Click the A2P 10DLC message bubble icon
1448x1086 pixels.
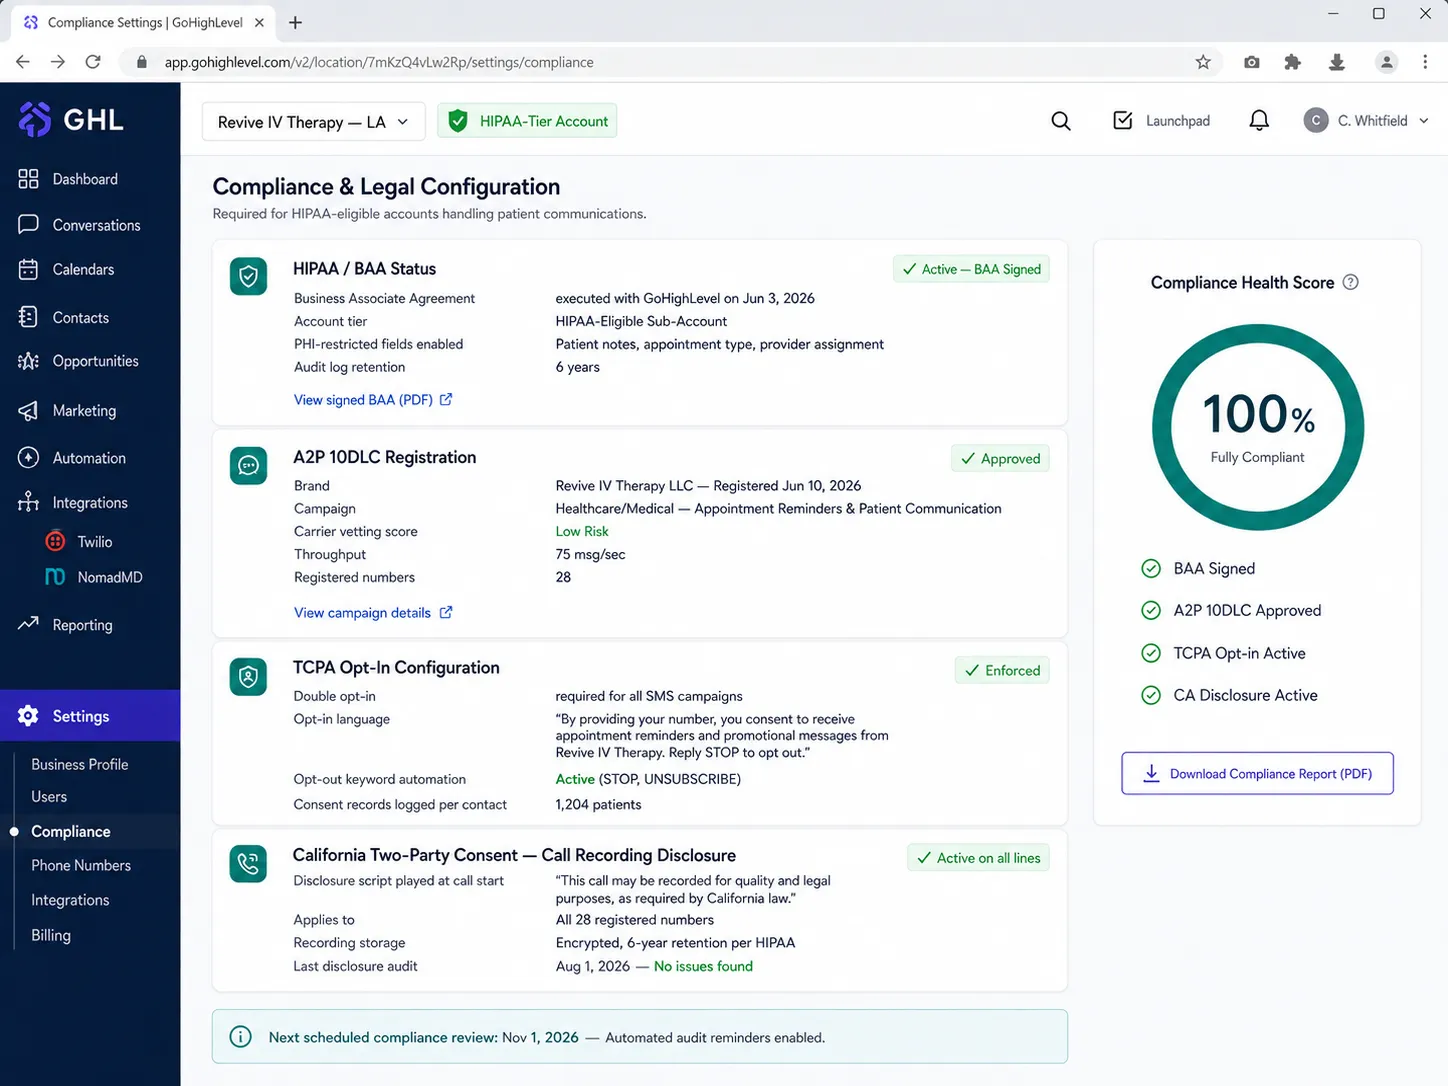point(248,465)
